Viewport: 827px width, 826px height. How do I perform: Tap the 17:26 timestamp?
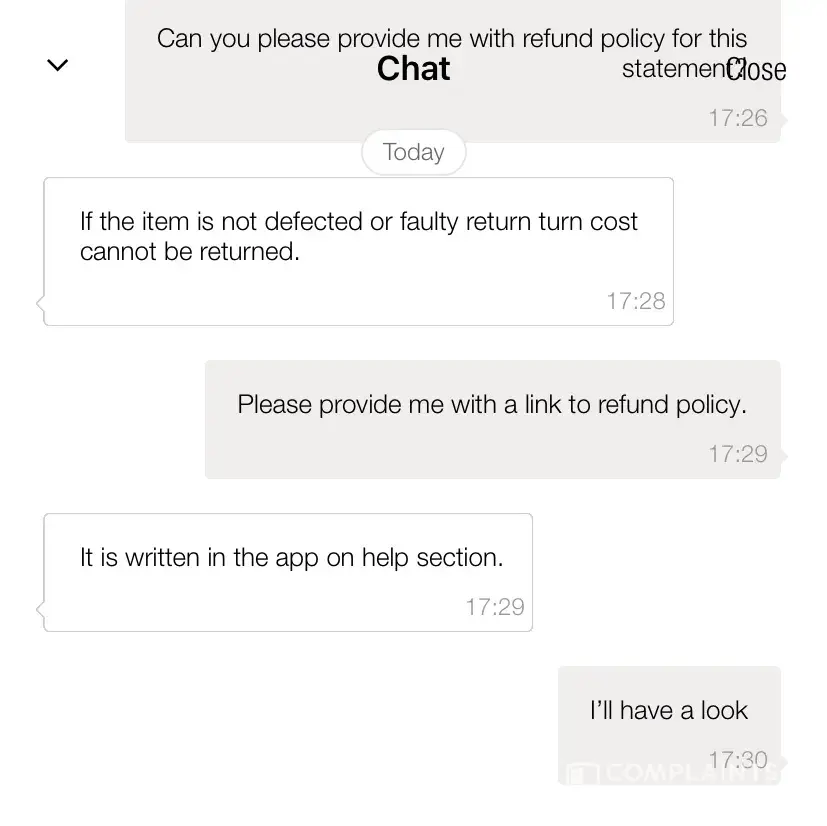click(x=737, y=118)
